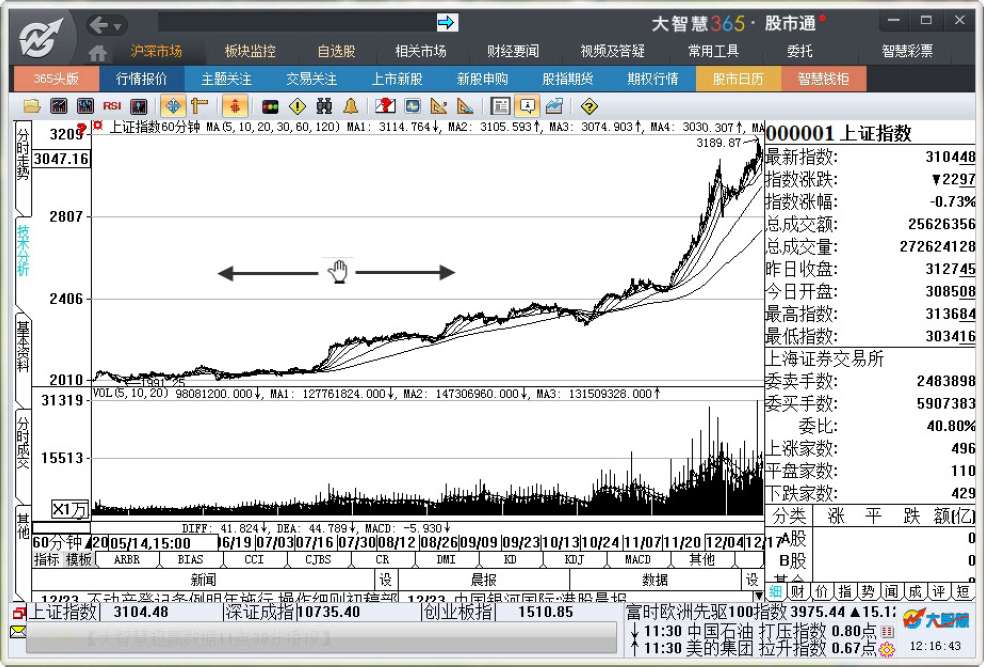984x667 pixels.
Task: Open the 板块监控 menu
Action: 250,51
